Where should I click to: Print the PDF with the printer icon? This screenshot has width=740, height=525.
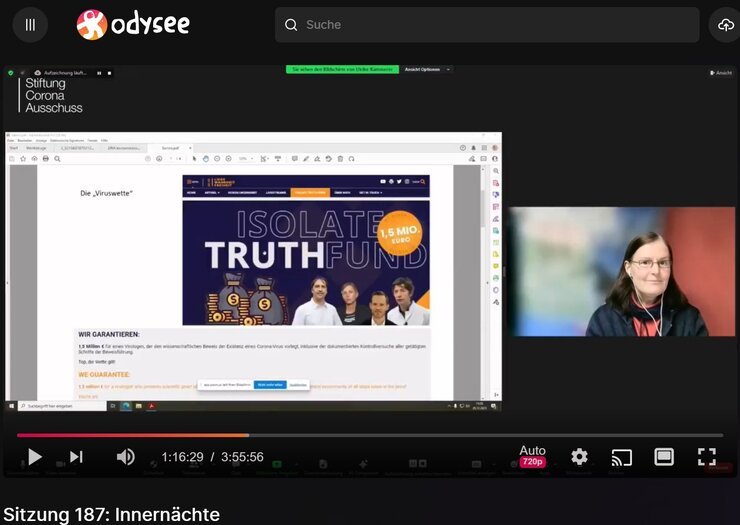point(46,159)
